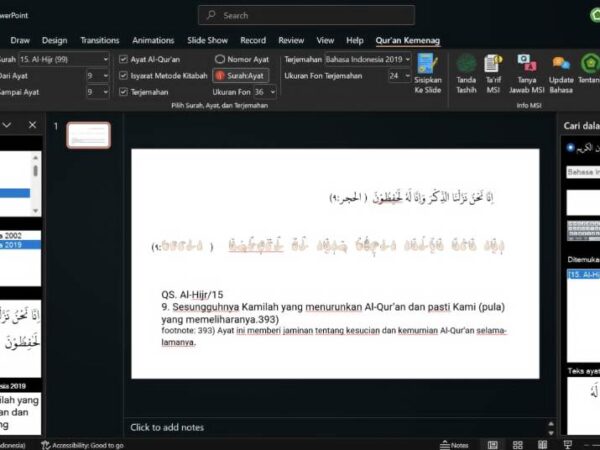
Task: Toggle the Ayat Al-Qur'an checkbox
Action: click(x=123, y=59)
